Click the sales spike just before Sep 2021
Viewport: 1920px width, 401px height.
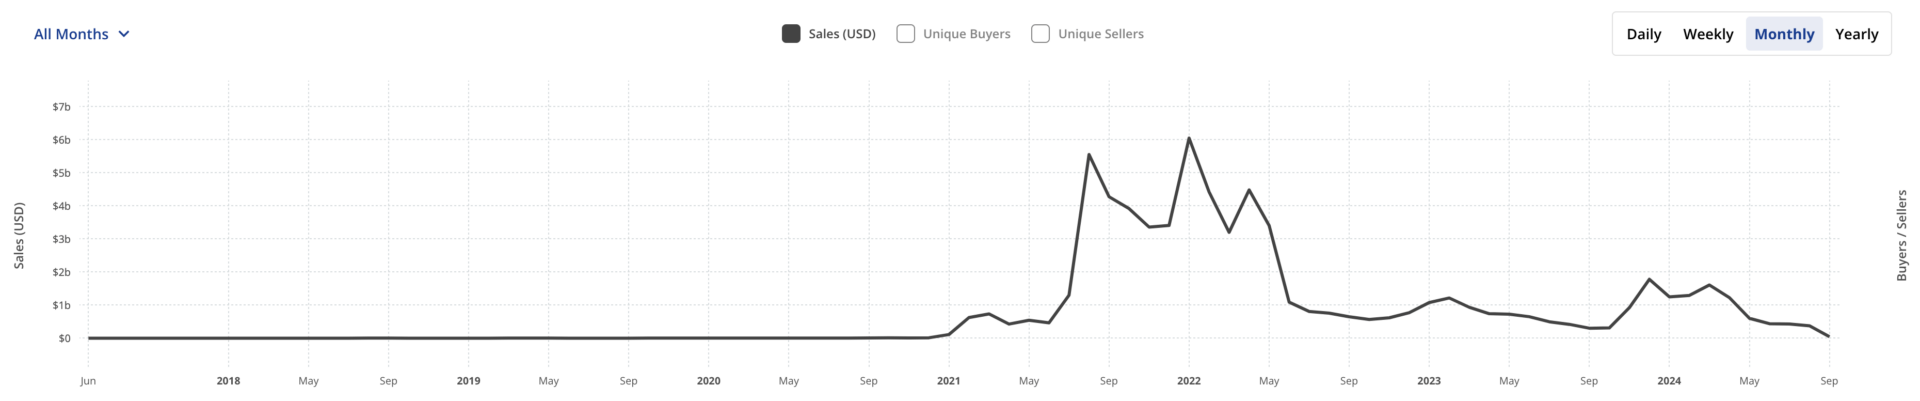pyautogui.click(x=1089, y=155)
